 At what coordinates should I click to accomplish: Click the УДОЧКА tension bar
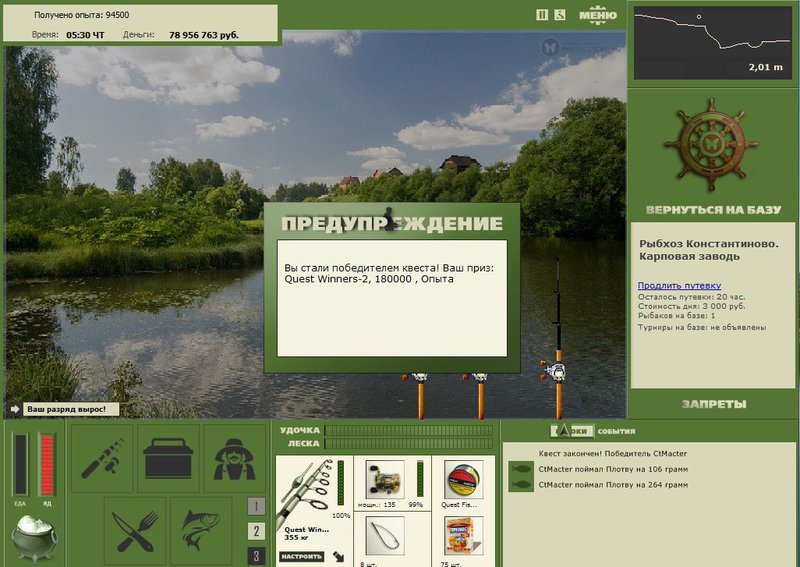tap(409, 430)
